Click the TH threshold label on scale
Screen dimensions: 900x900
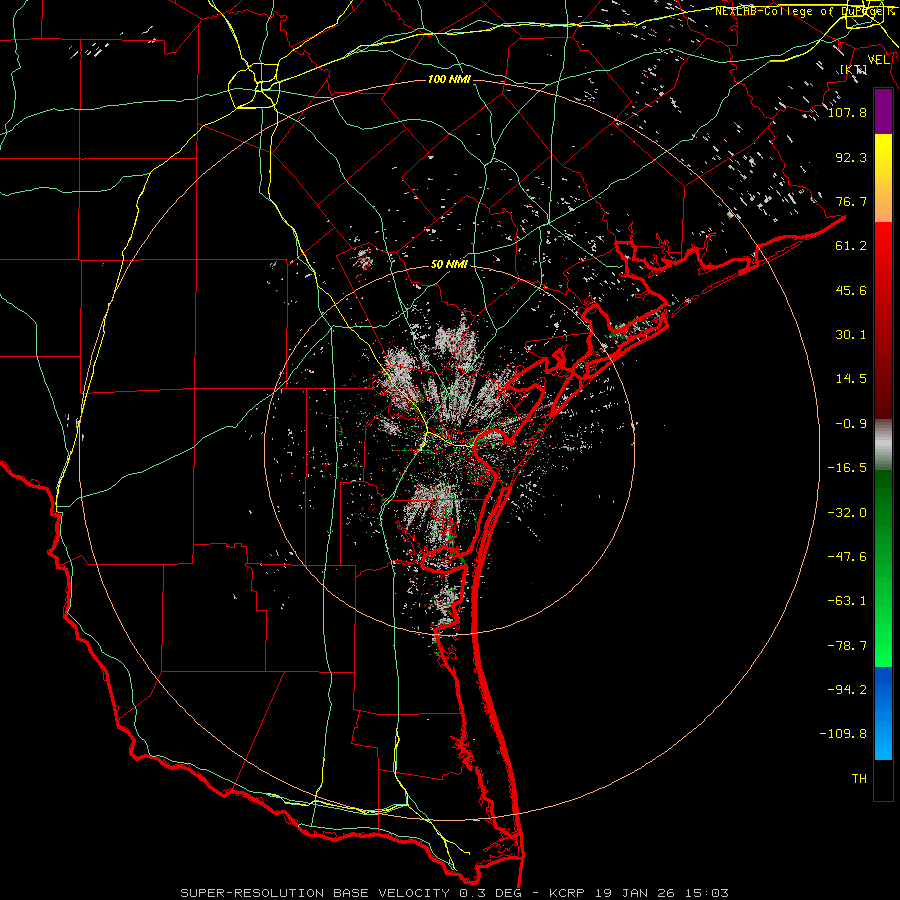coord(859,779)
